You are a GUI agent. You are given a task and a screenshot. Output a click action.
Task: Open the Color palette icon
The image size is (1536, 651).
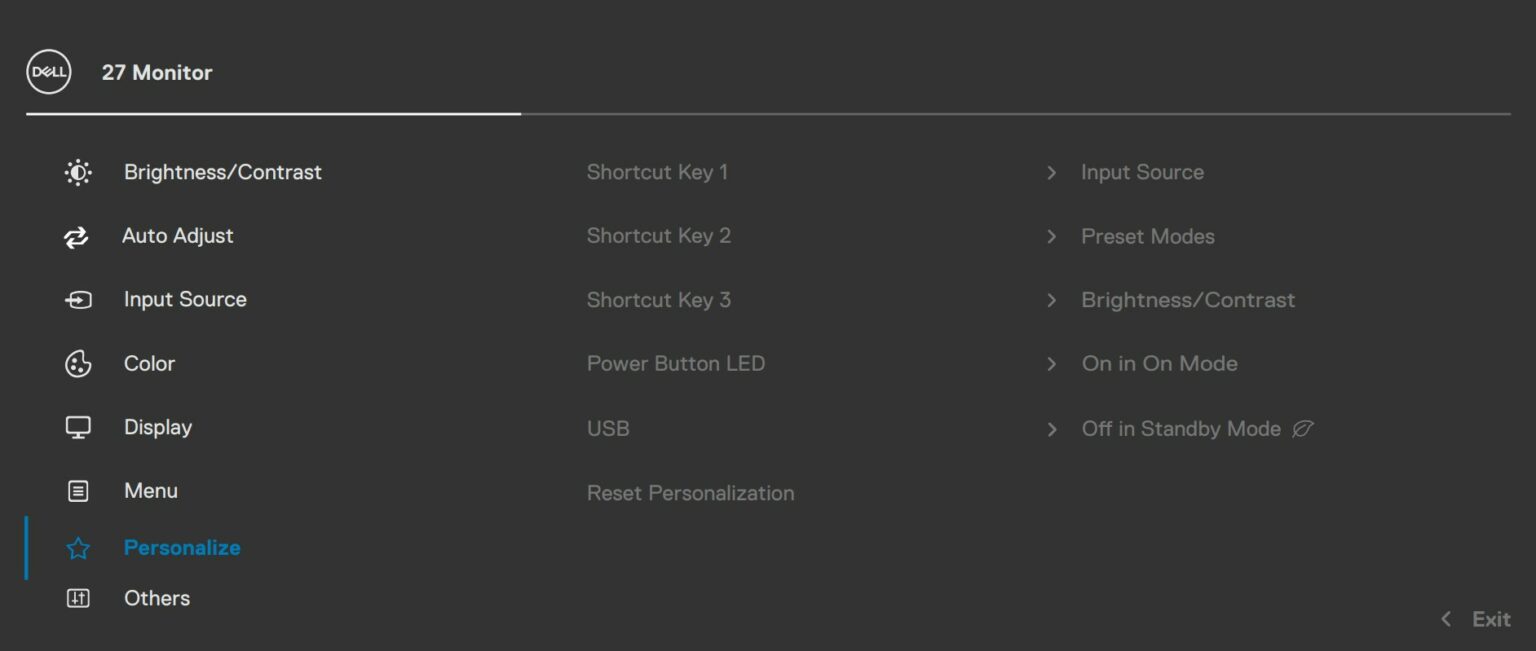click(x=78, y=364)
